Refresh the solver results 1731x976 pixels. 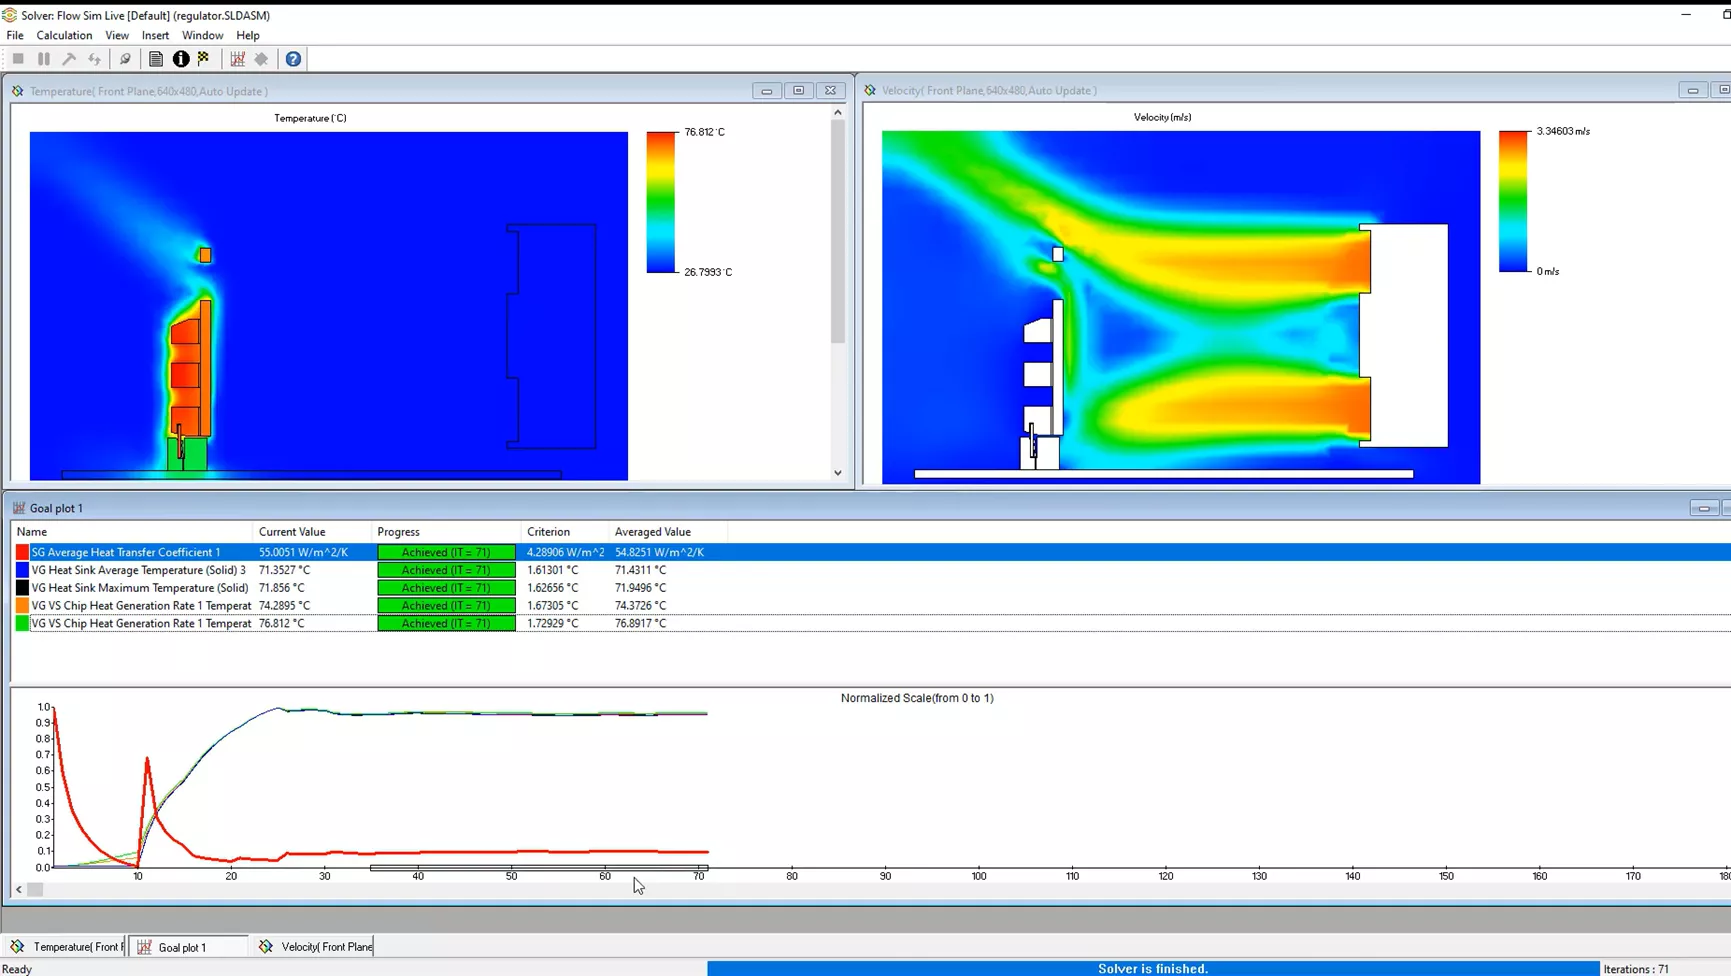[x=94, y=59]
